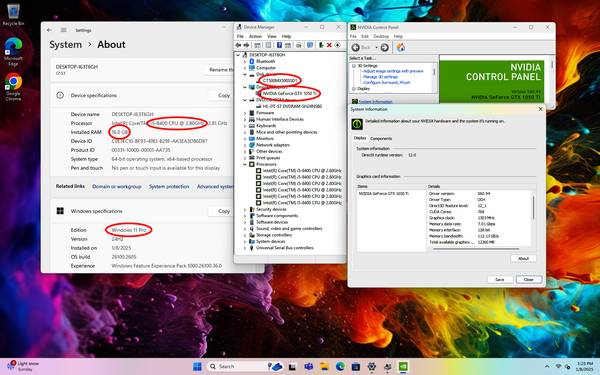The height and width of the screenshot is (375, 600).
Task: Click the NVIDIA icon on the taskbar
Action: tap(403, 367)
